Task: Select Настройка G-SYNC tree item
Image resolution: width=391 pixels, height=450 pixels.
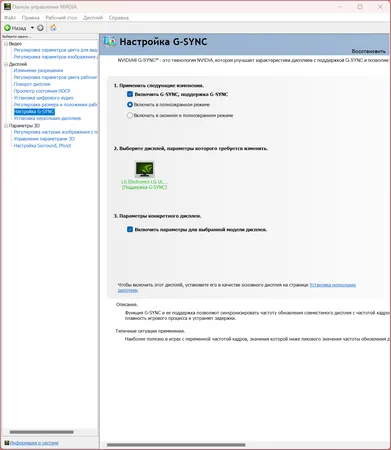Action: [x=34, y=112]
